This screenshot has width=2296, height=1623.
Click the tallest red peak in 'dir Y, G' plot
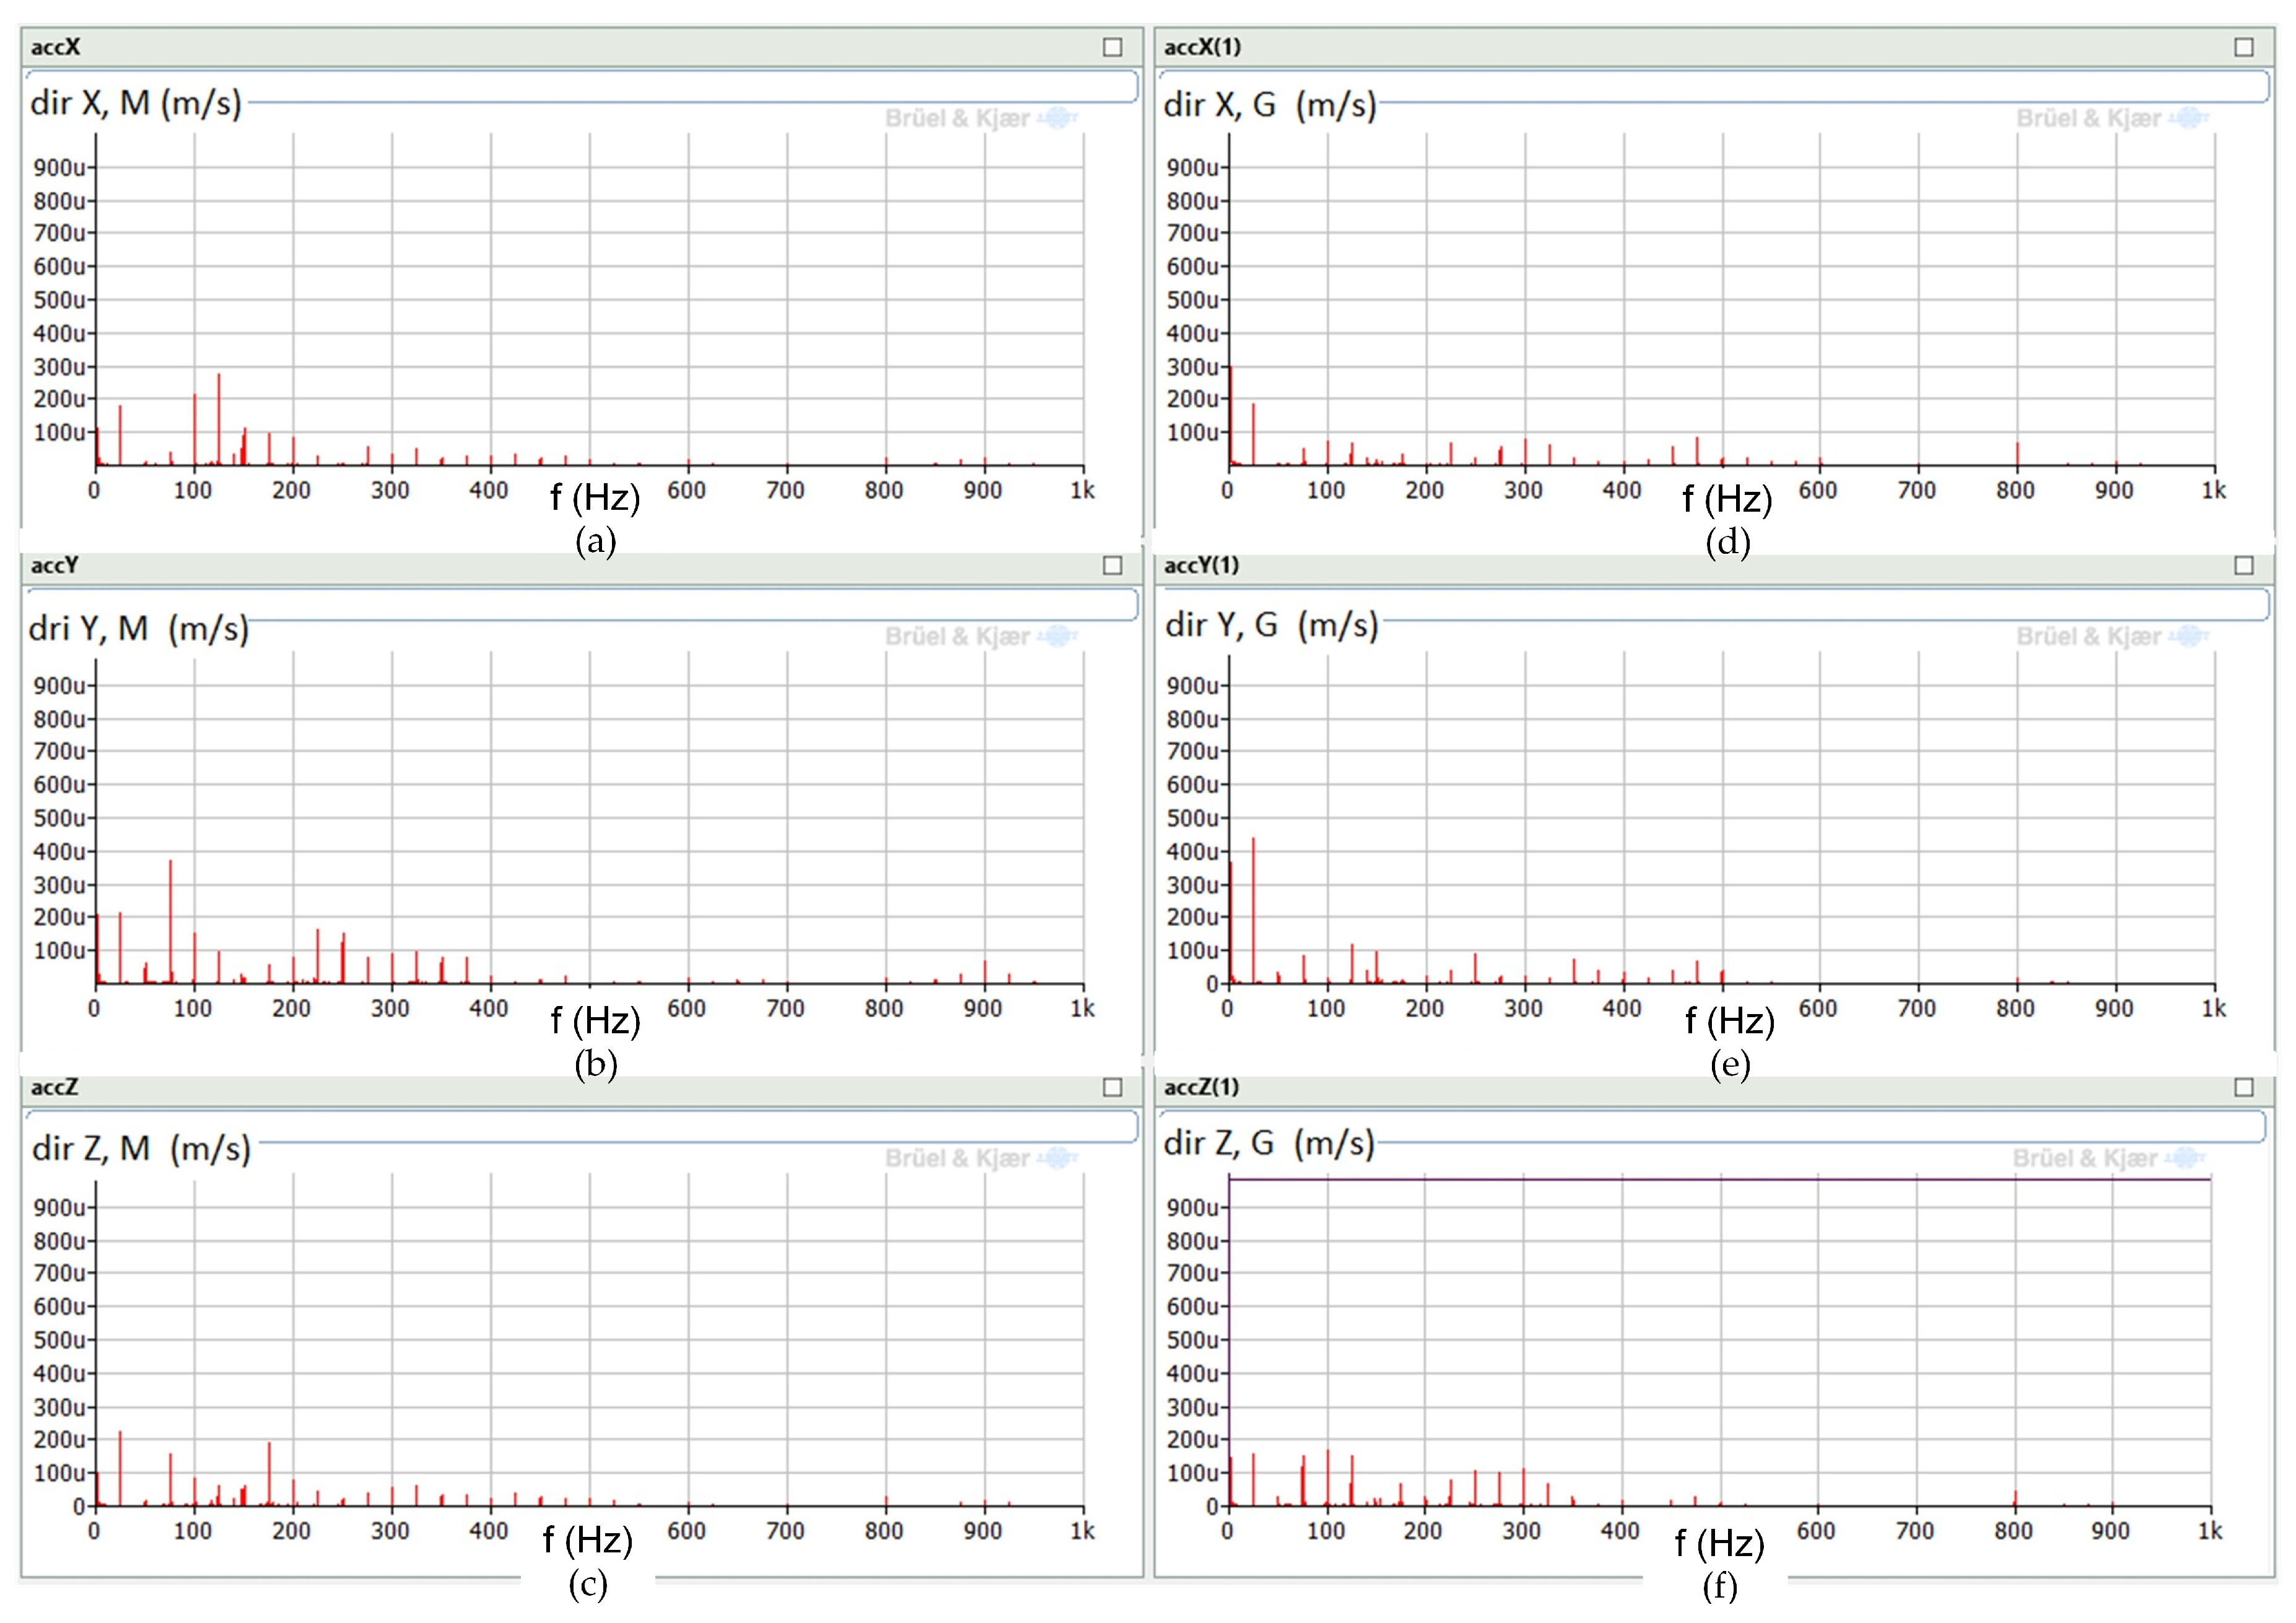click(x=1253, y=900)
